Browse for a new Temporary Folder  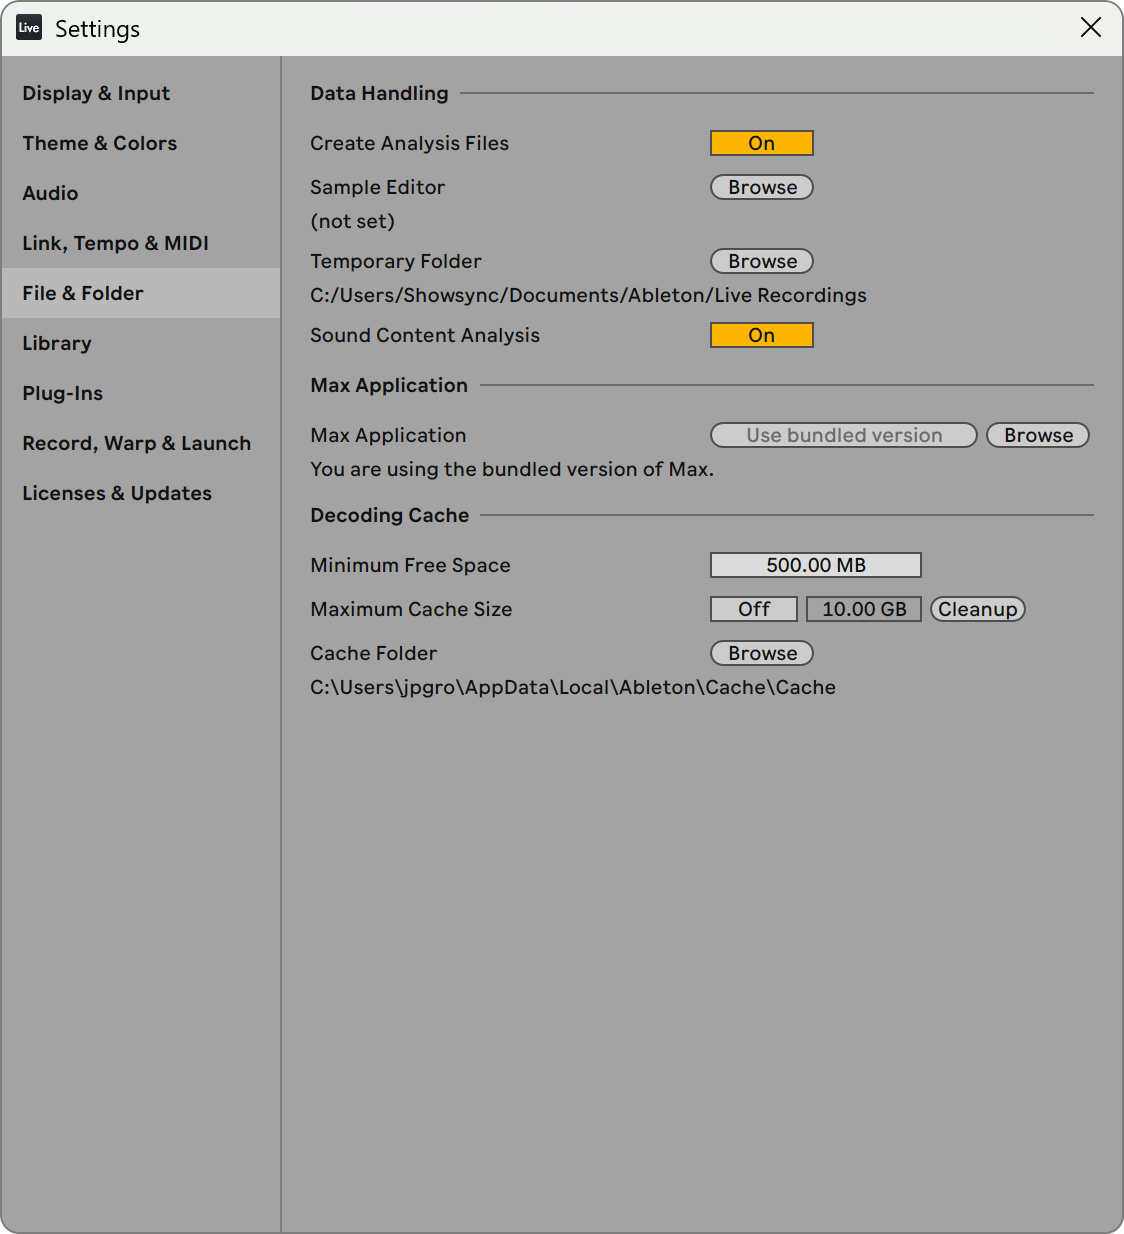click(x=761, y=261)
